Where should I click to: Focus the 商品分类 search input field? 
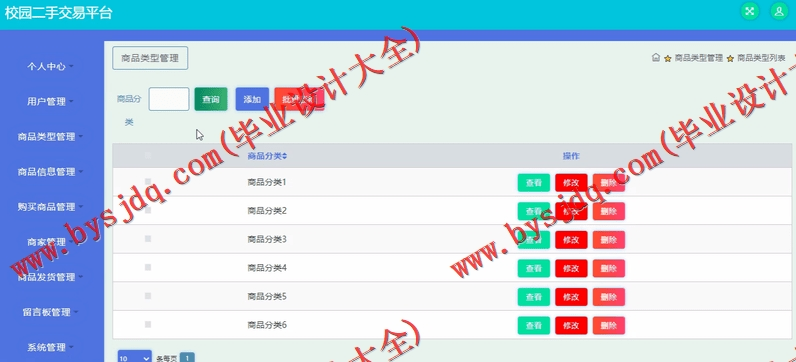(169, 99)
